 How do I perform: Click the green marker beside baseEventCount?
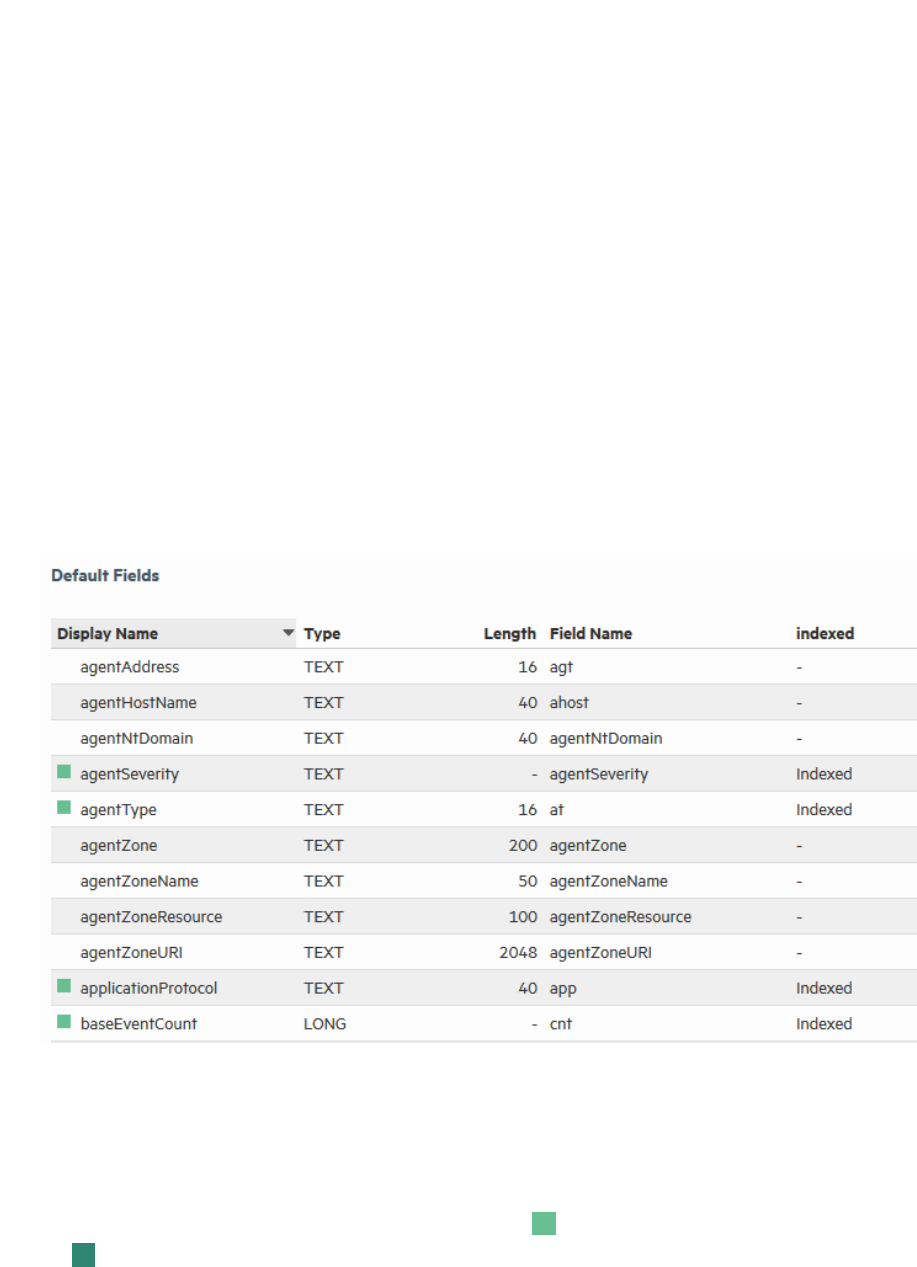click(64, 1022)
